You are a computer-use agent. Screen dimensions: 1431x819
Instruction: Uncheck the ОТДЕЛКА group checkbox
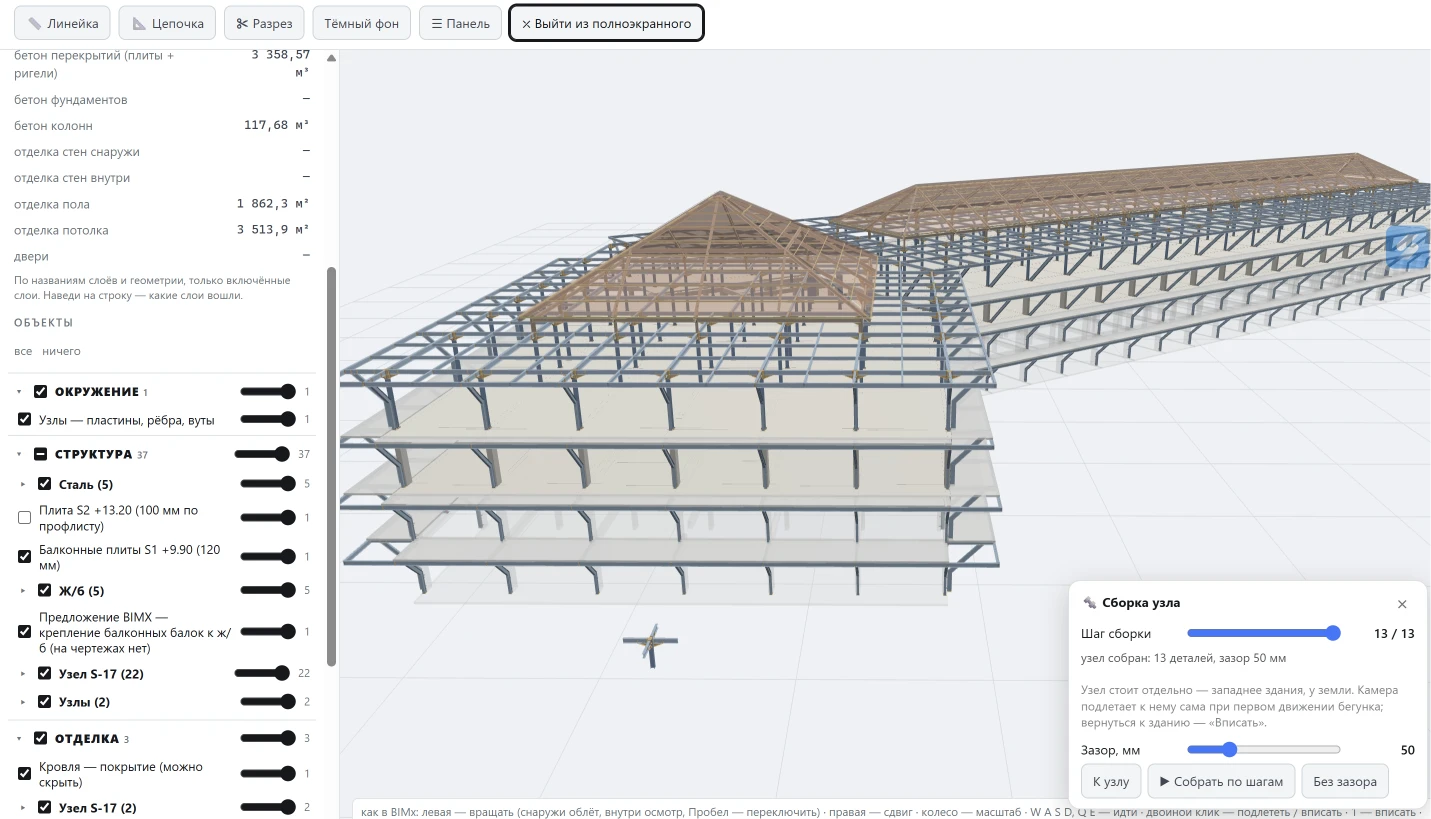click(x=41, y=738)
